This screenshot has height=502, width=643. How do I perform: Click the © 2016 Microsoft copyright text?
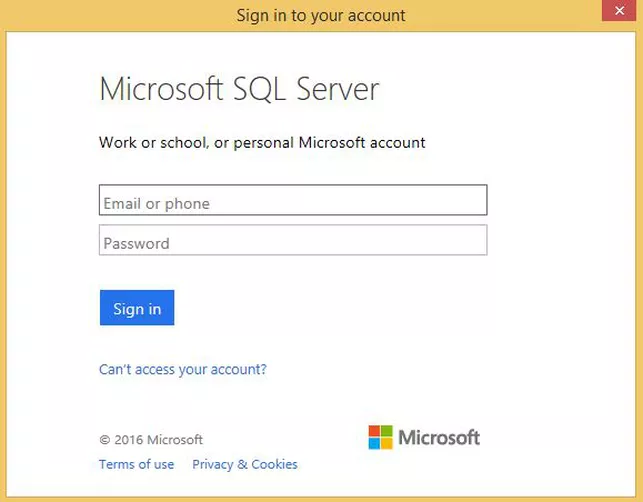point(151,440)
